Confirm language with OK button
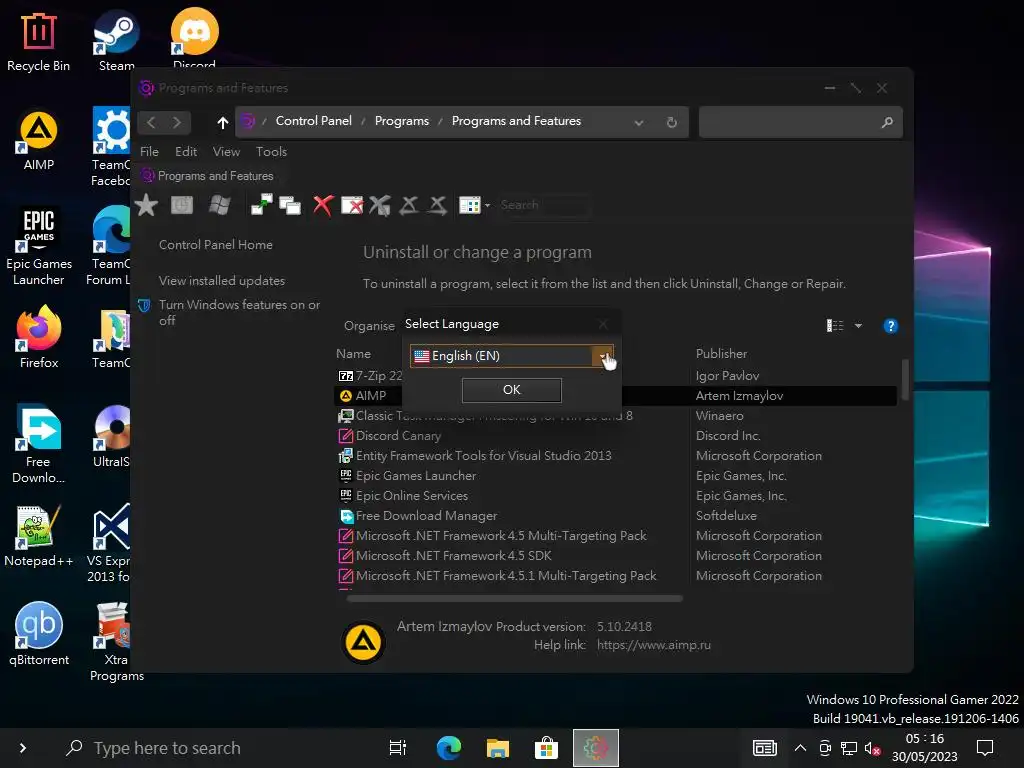This screenshot has height=768, width=1024. click(x=511, y=390)
